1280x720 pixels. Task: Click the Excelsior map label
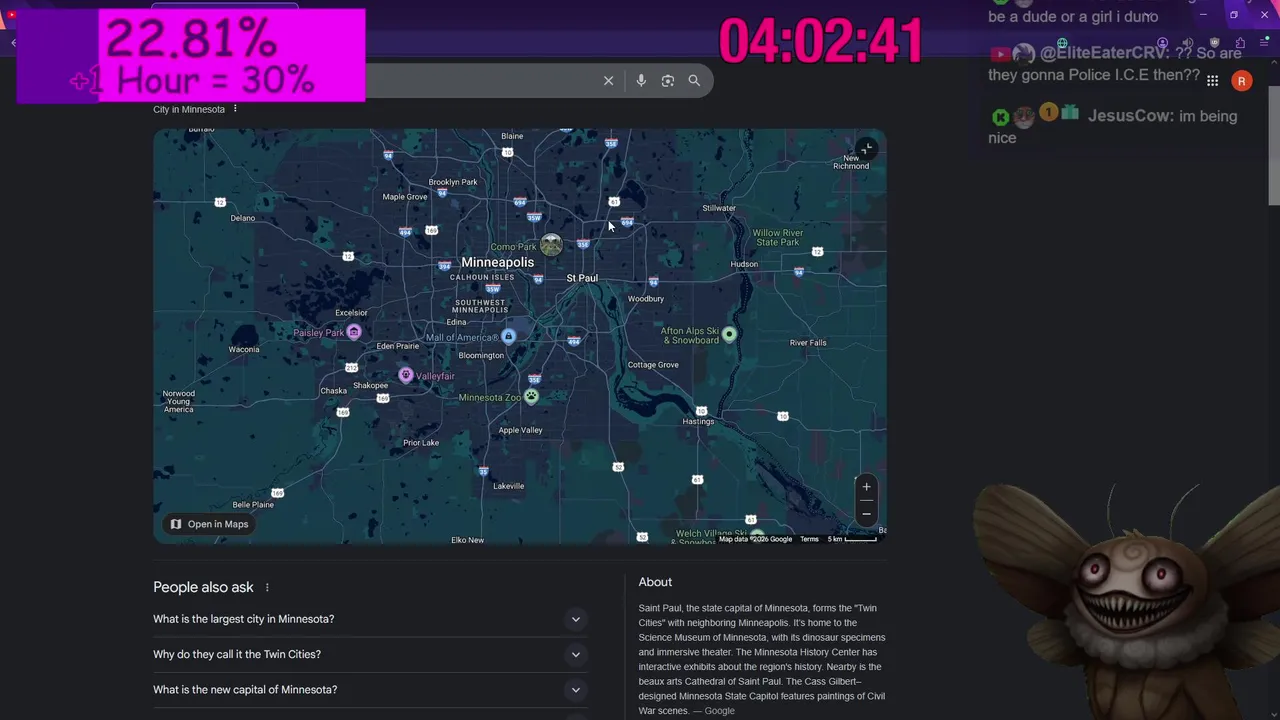coord(351,312)
